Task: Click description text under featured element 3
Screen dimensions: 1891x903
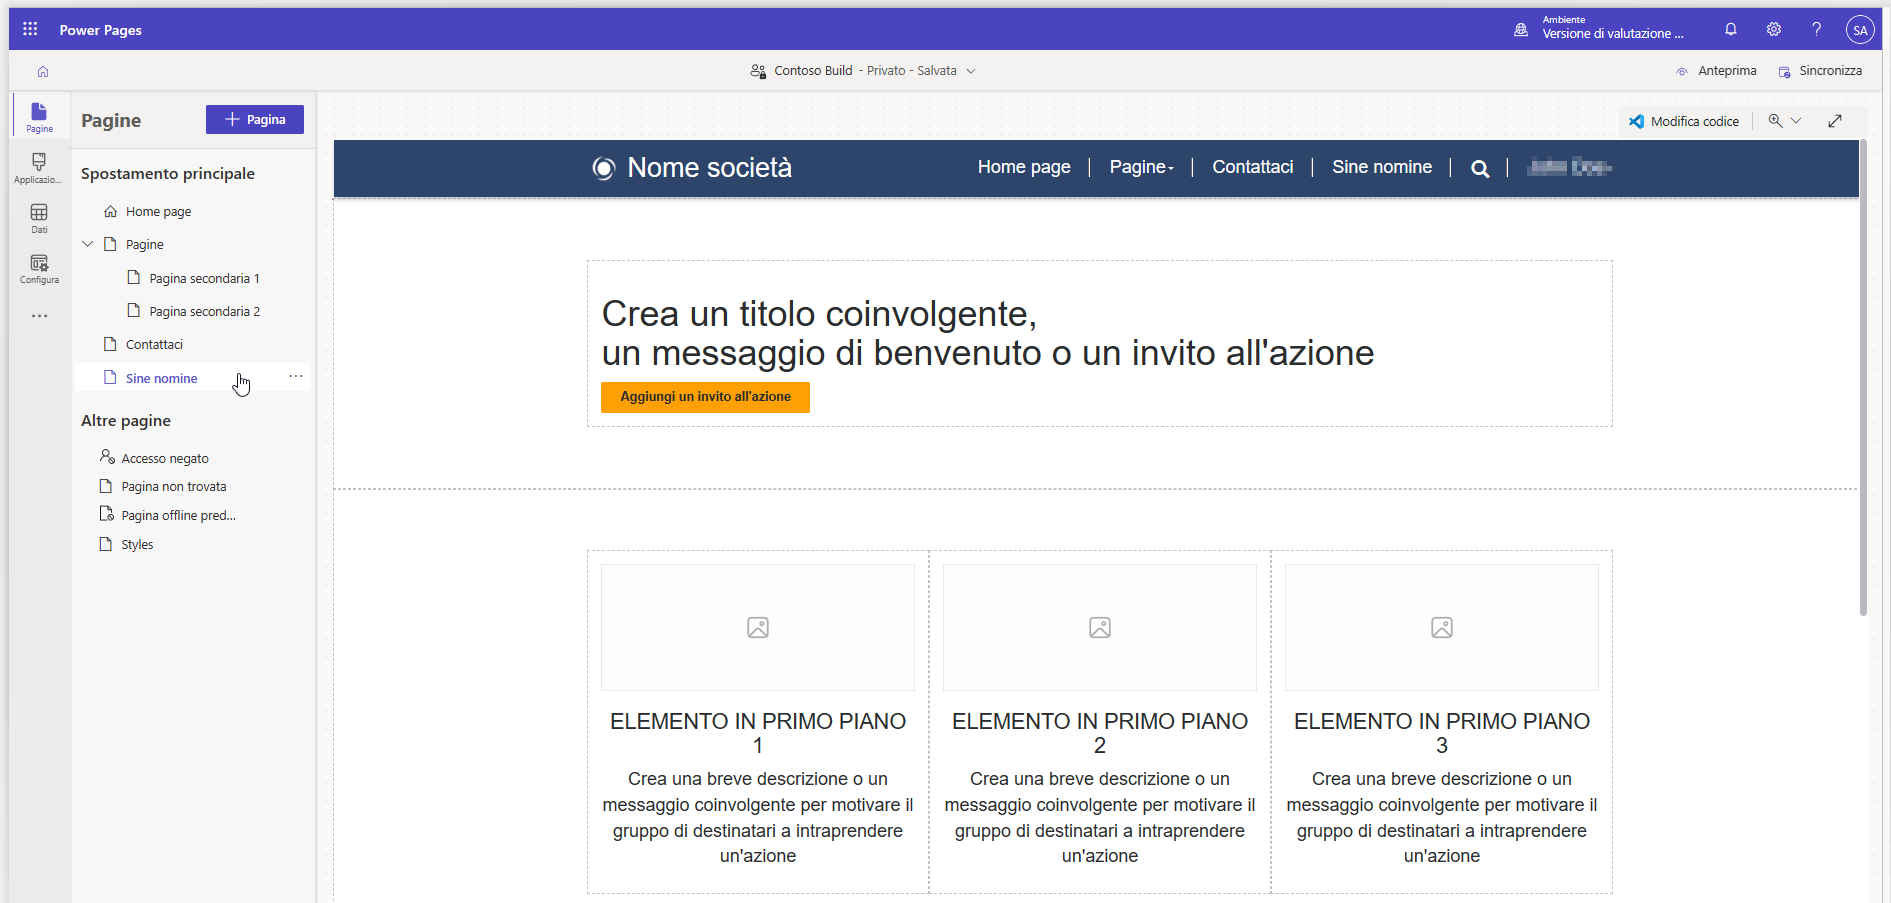Action: [1442, 817]
